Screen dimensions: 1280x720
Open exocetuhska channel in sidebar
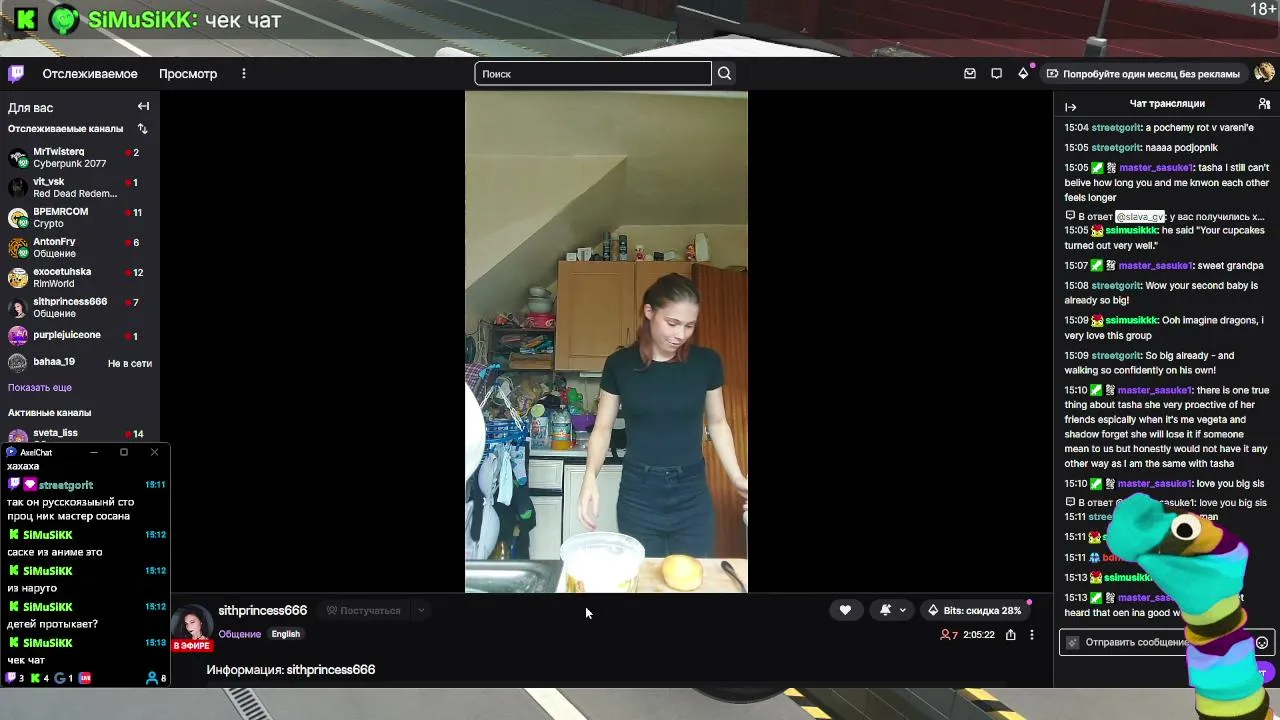point(80,277)
